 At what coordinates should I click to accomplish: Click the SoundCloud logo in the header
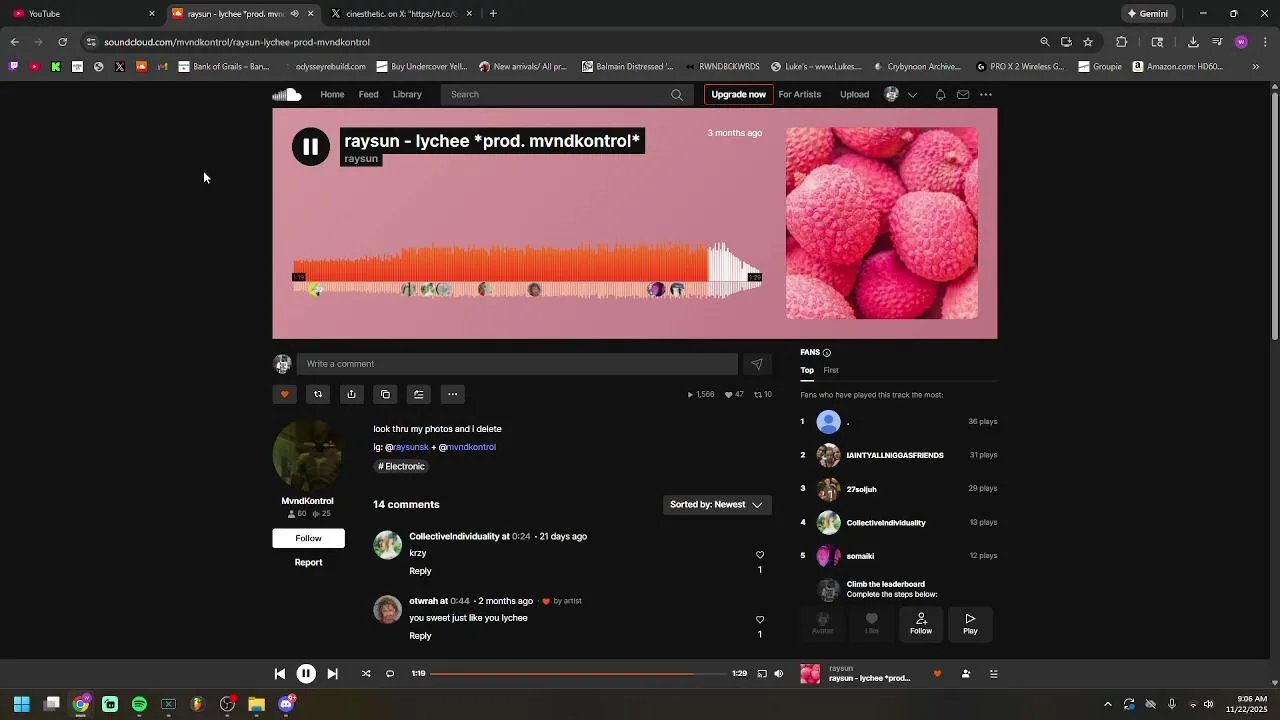[x=287, y=95]
